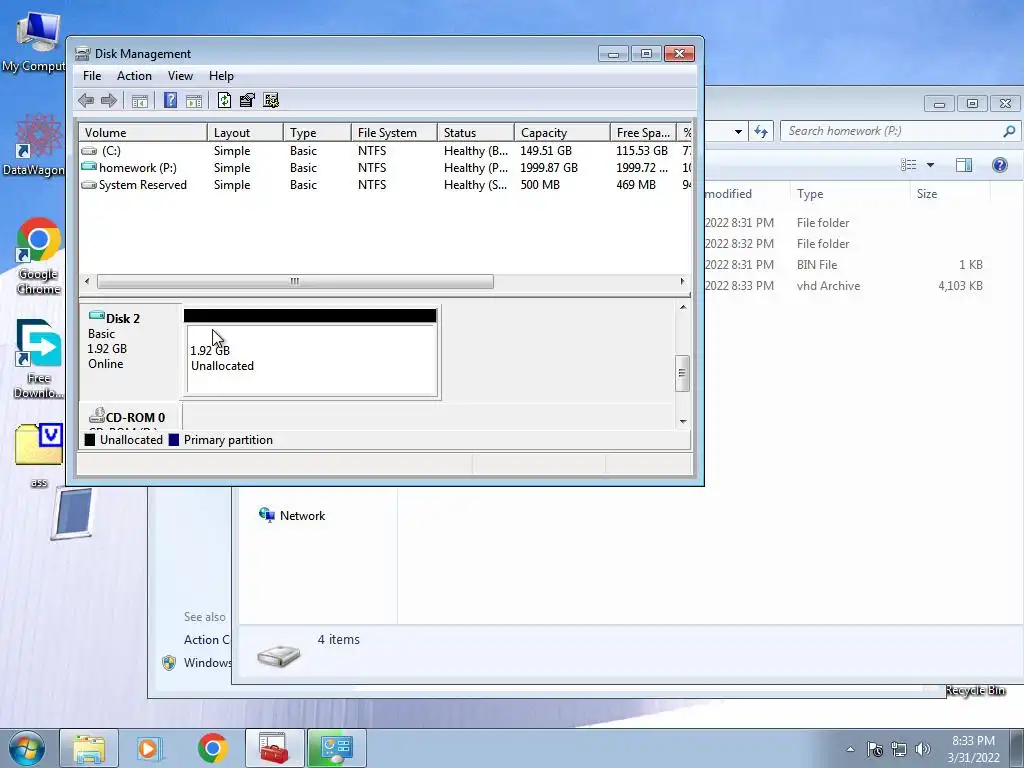1024x768 pixels.
Task: Click the Forward arrow in Disk Management toolbar
Action: pos(109,101)
